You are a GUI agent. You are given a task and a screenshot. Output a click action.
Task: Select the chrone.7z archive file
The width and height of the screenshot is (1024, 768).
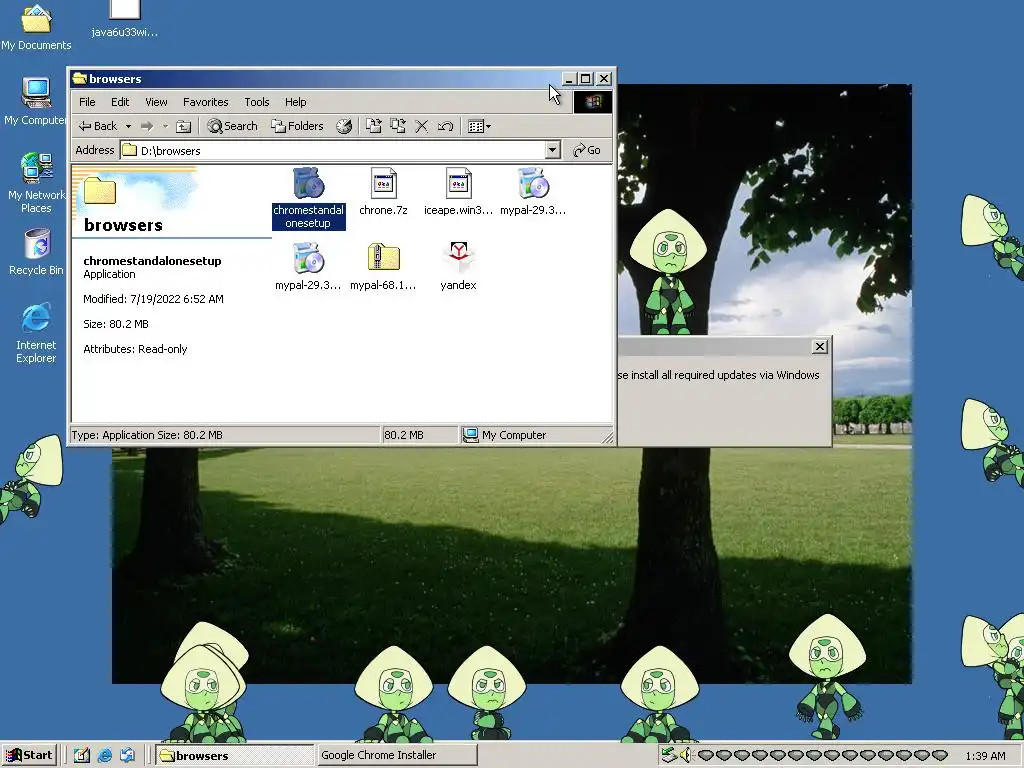(x=383, y=192)
